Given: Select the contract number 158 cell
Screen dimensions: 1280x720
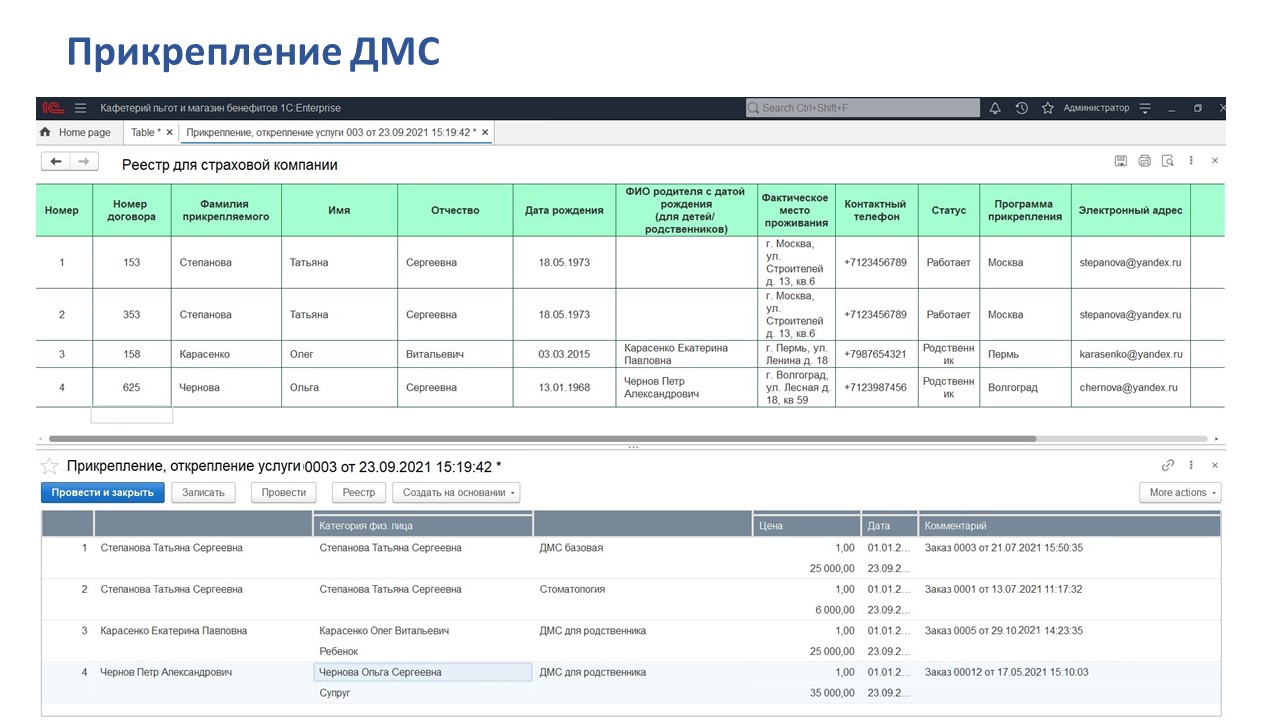Looking at the screenshot, I should coord(131,354).
